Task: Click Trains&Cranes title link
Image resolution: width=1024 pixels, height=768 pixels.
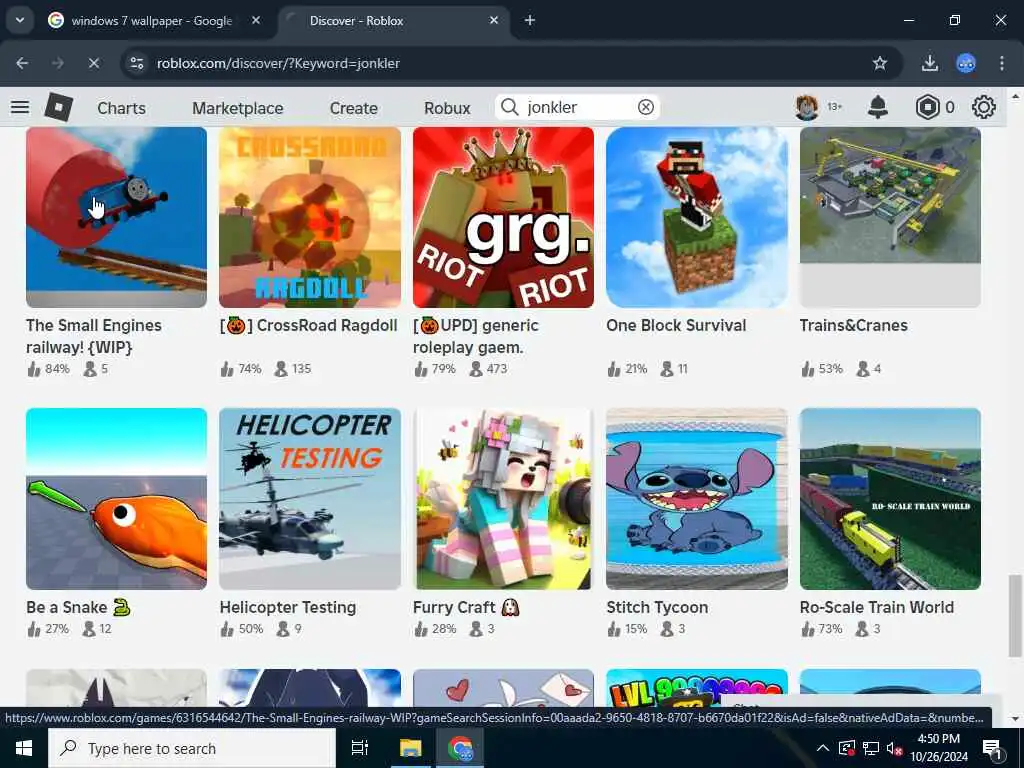Action: (854, 325)
